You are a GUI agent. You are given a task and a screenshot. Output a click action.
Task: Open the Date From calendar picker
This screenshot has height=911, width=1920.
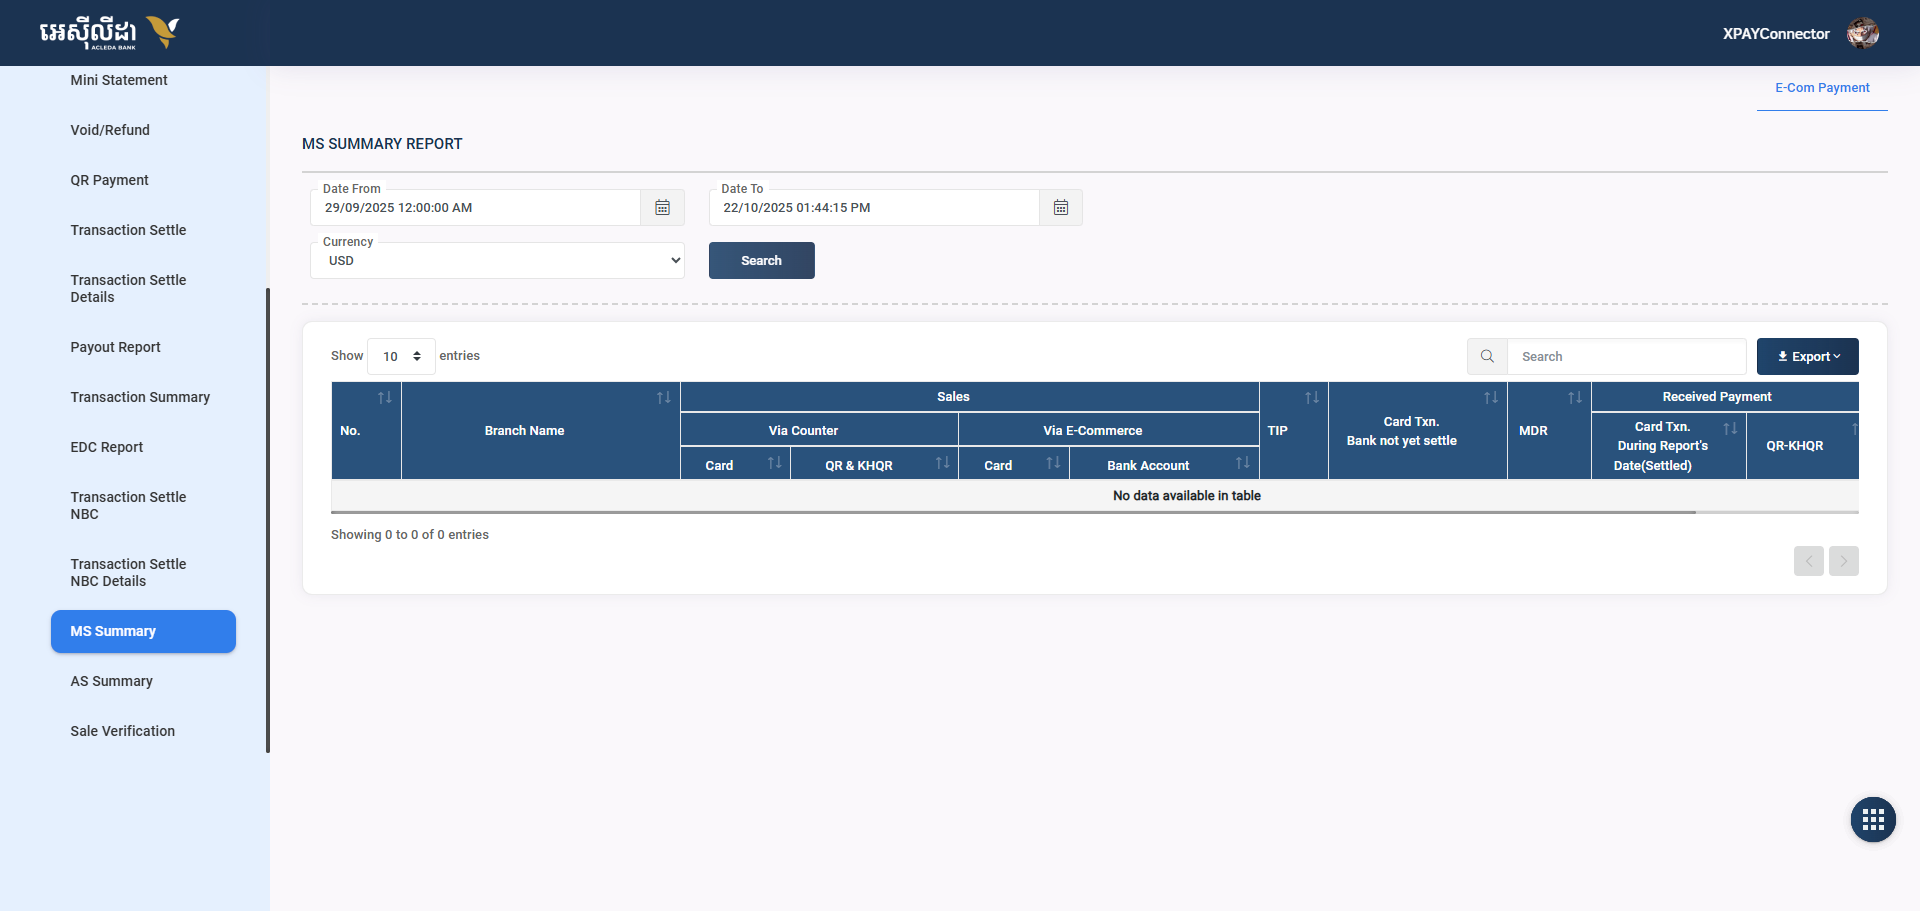[662, 208]
